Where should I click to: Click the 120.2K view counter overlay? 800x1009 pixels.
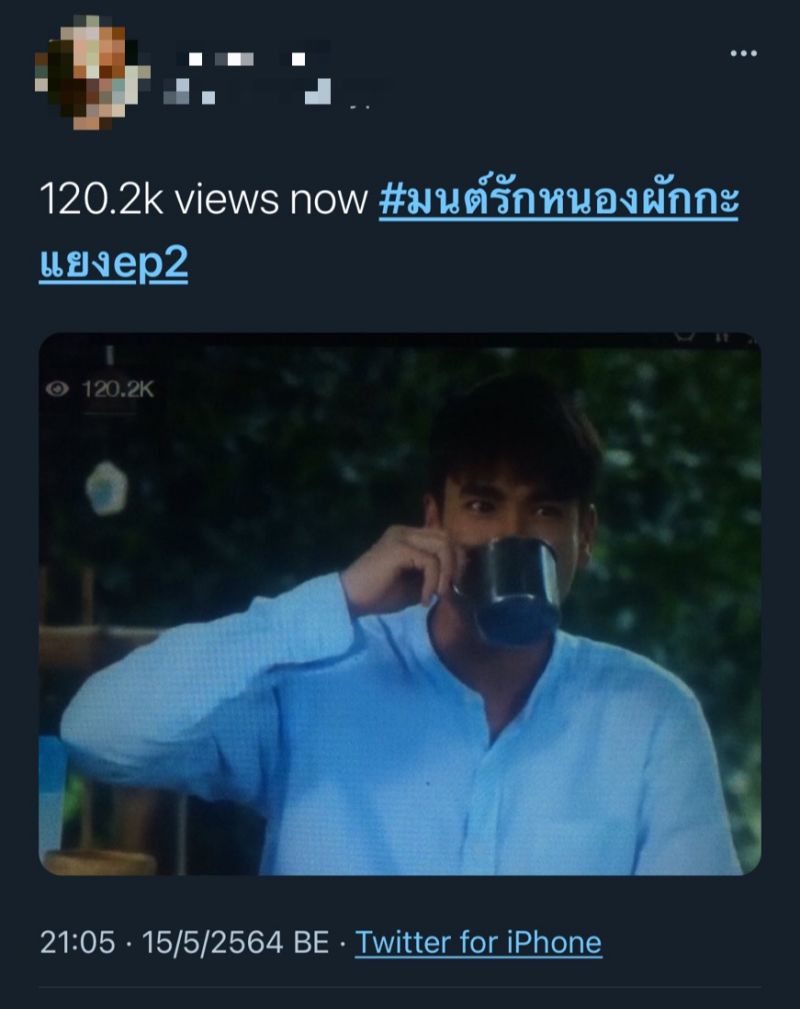(117, 389)
